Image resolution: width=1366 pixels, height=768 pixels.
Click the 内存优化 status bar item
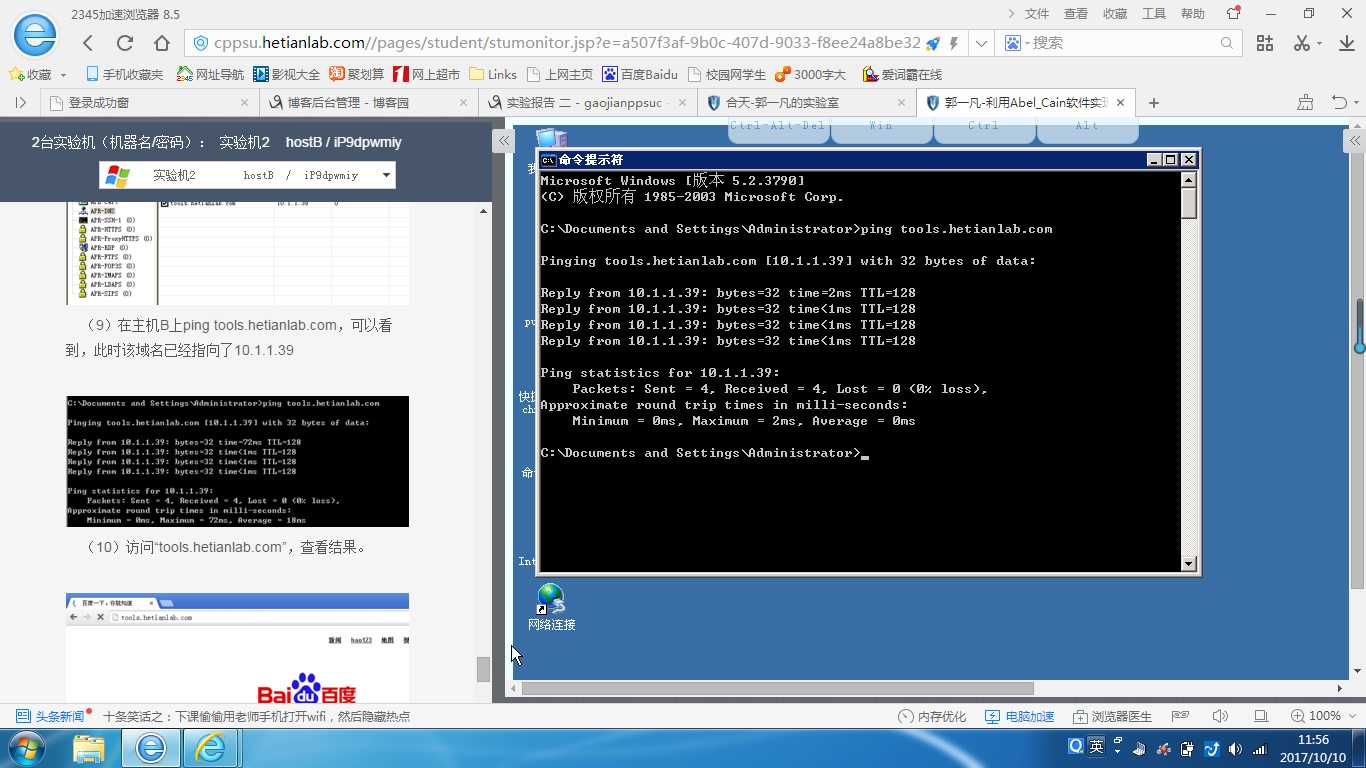click(x=932, y=716)
